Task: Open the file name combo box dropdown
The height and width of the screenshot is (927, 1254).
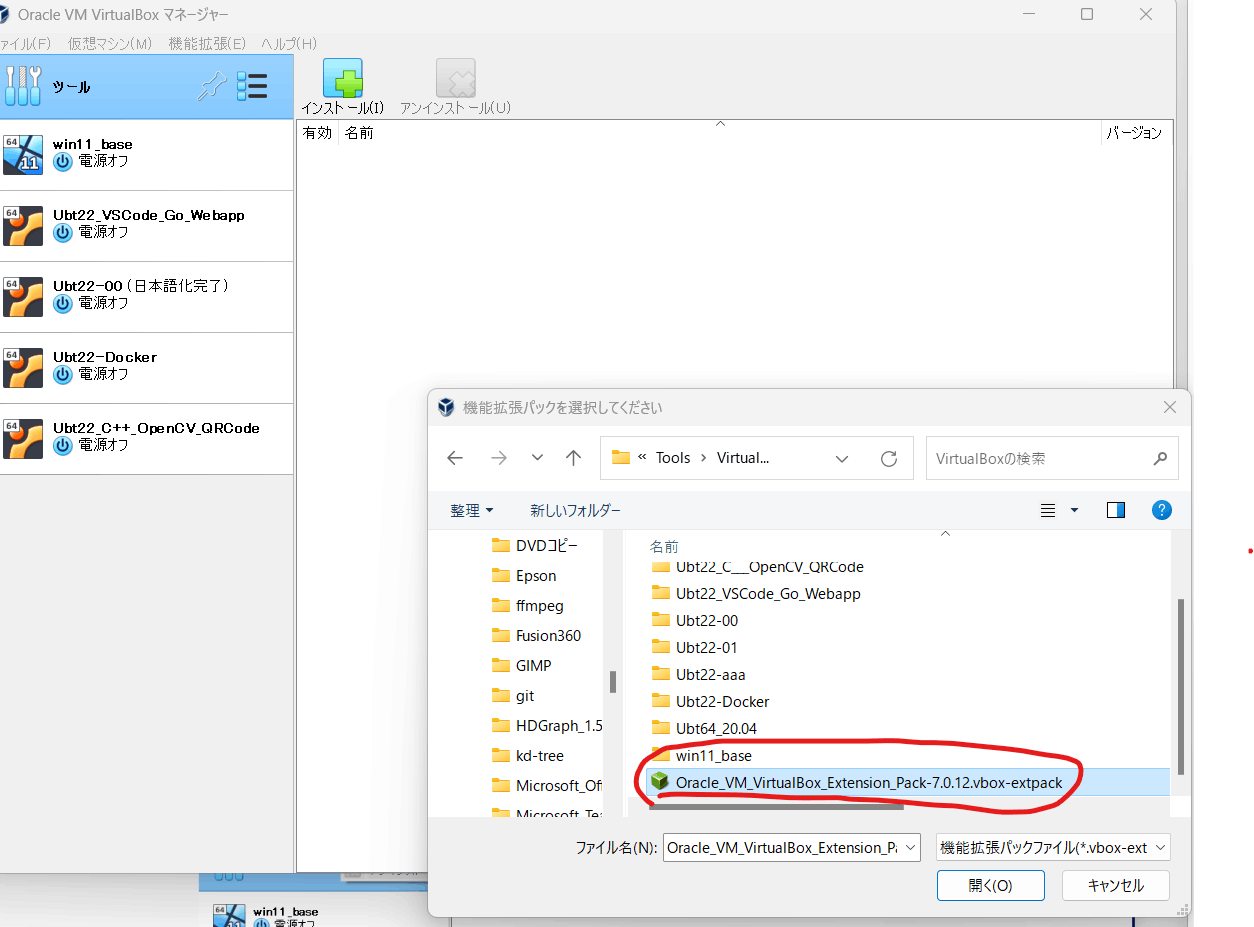Action: (x=909, y=848)
